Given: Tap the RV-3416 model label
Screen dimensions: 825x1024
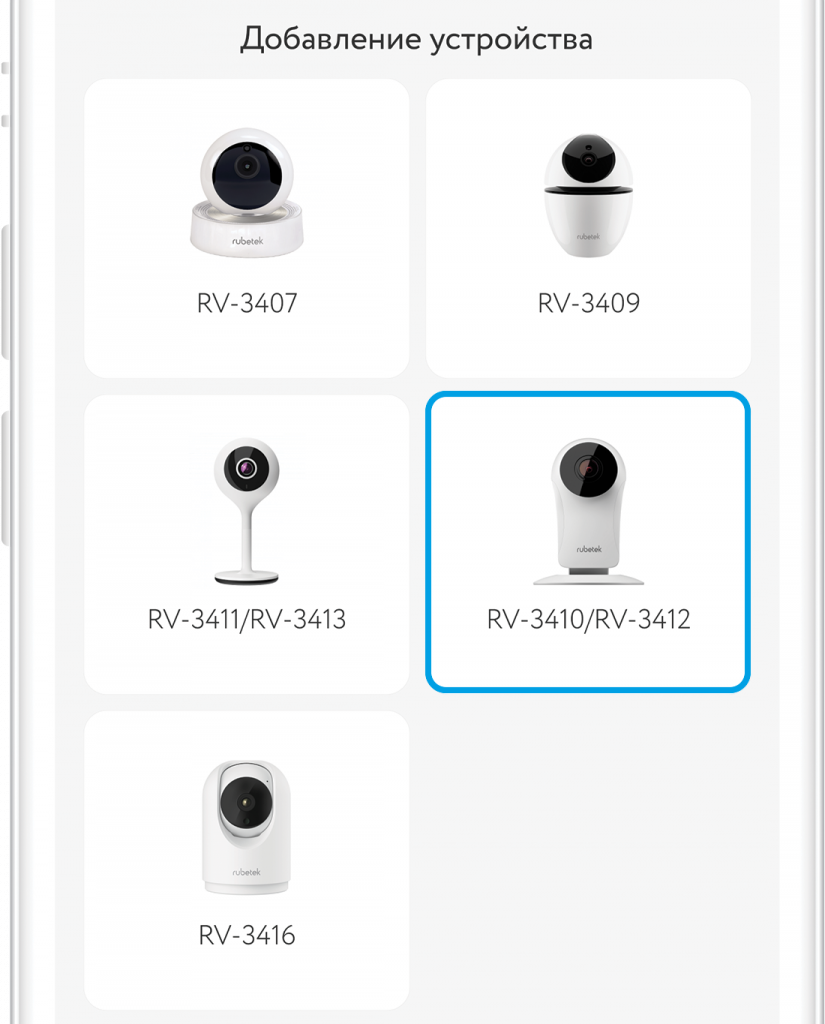Looking at the screenshot, I should tap(247, 935).
